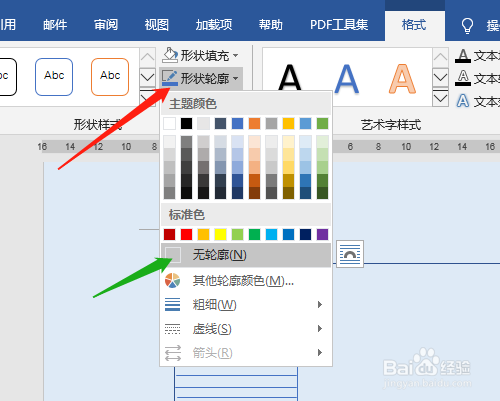The image size is (500, 401).
Task: Pick the light blue standard color
Action: click(x=271, y=234)
